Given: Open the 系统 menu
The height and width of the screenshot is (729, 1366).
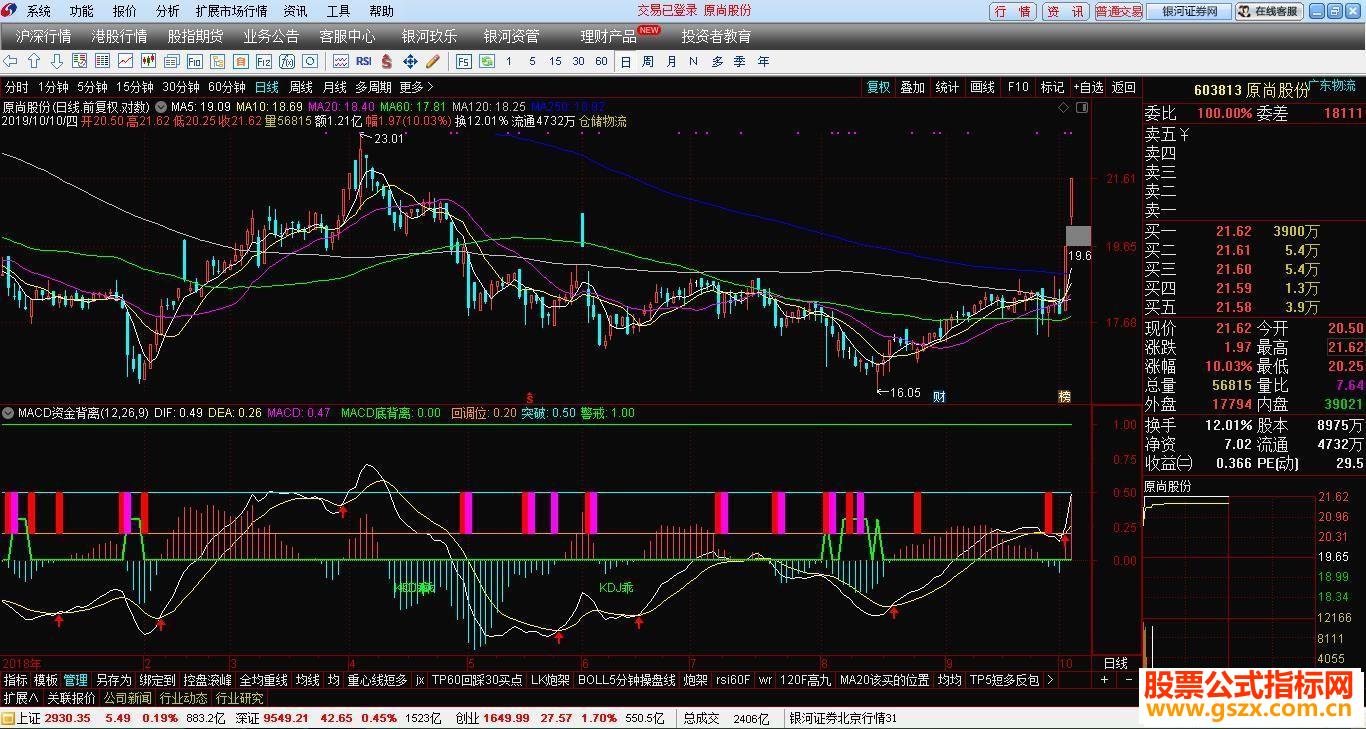Looking at the screenshot, I should point(39,11).
